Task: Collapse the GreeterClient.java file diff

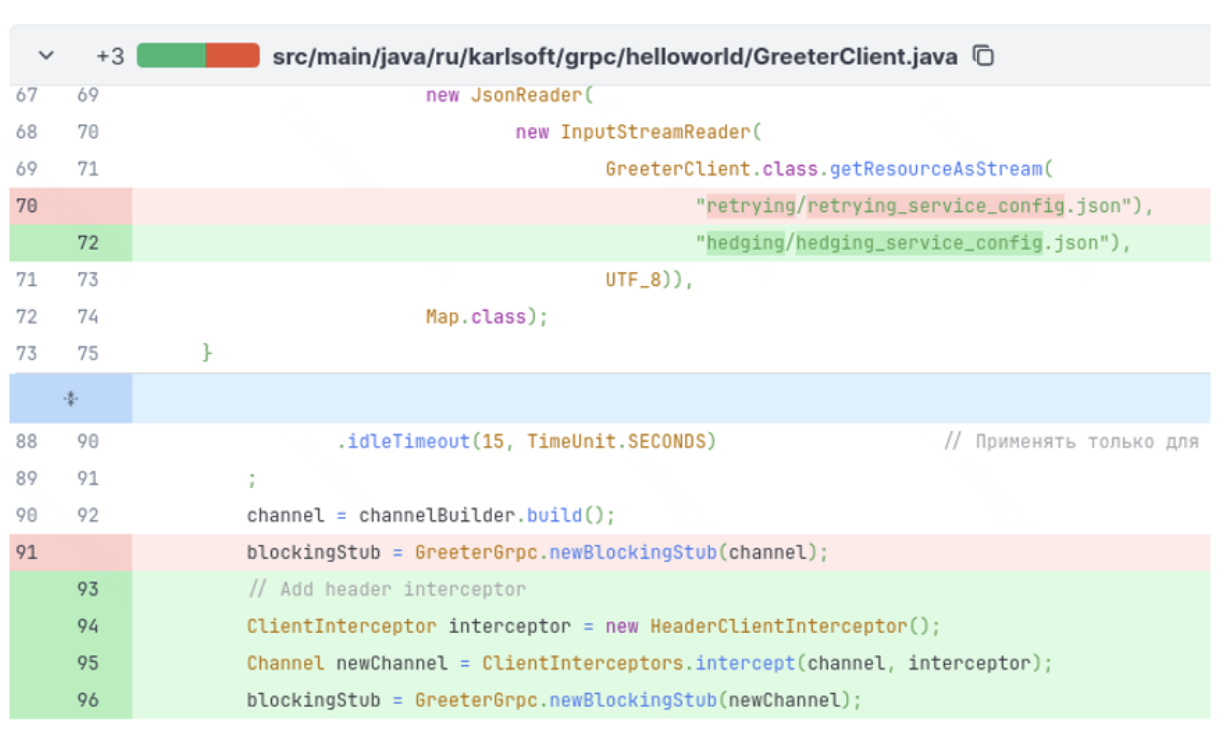Action: (46, 56)
